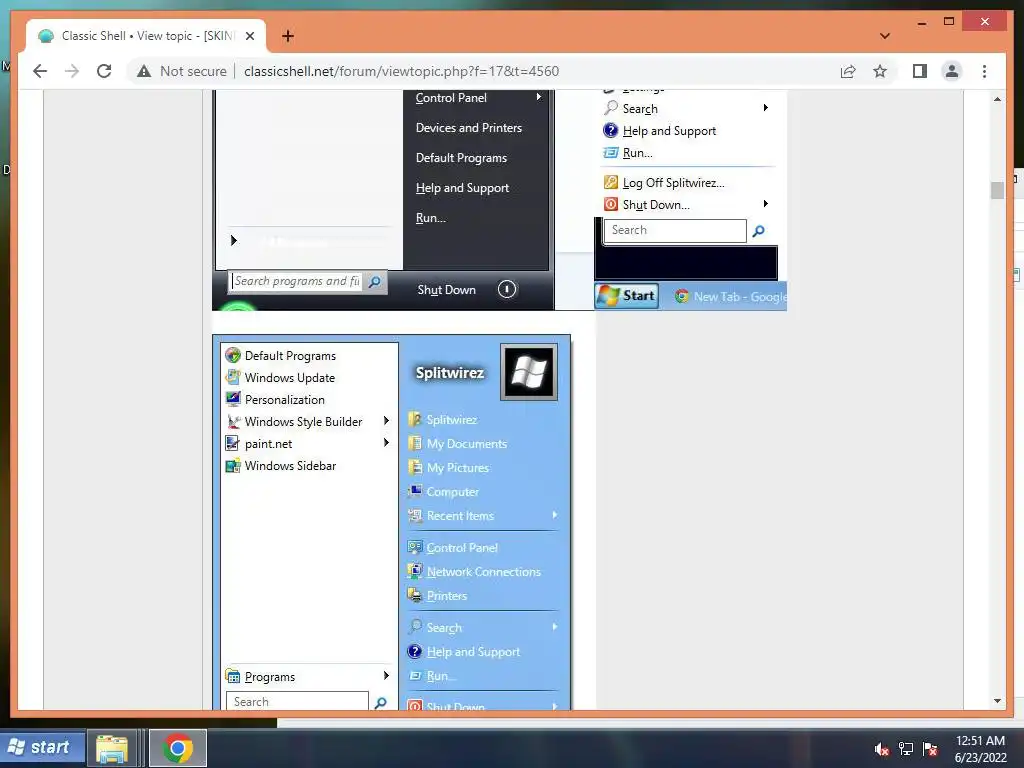Bookmark this page with the star icon
Screen dimensions: 1024x768
880,71
